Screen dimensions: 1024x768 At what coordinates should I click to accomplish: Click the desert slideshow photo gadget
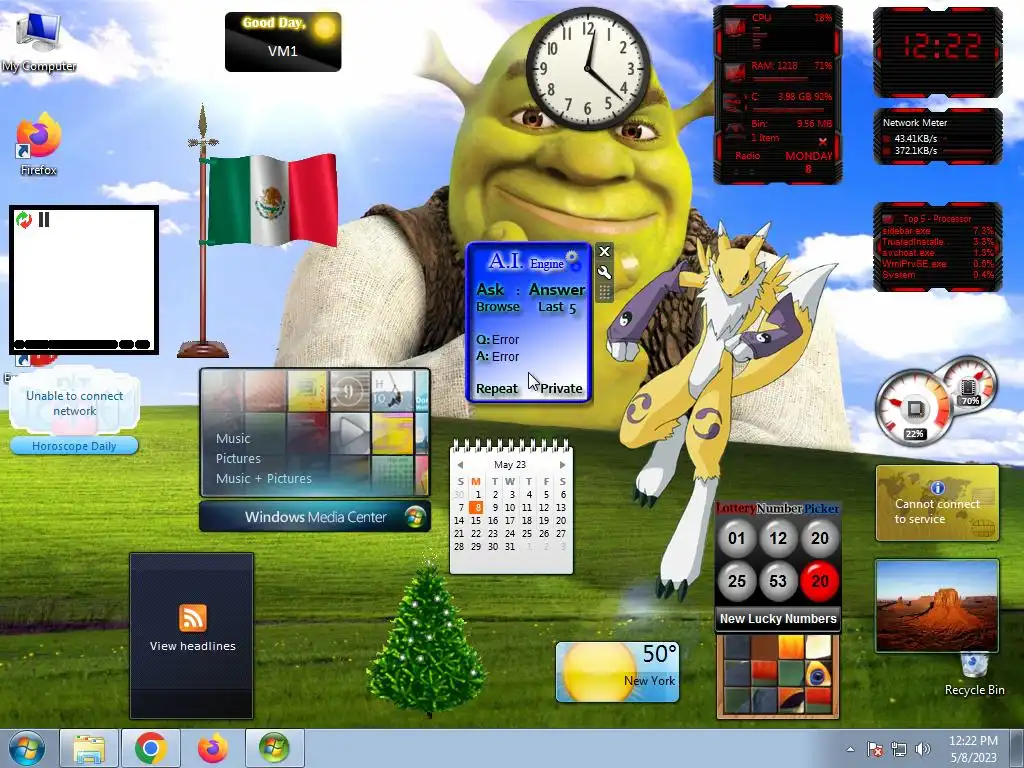pos(937,605)
